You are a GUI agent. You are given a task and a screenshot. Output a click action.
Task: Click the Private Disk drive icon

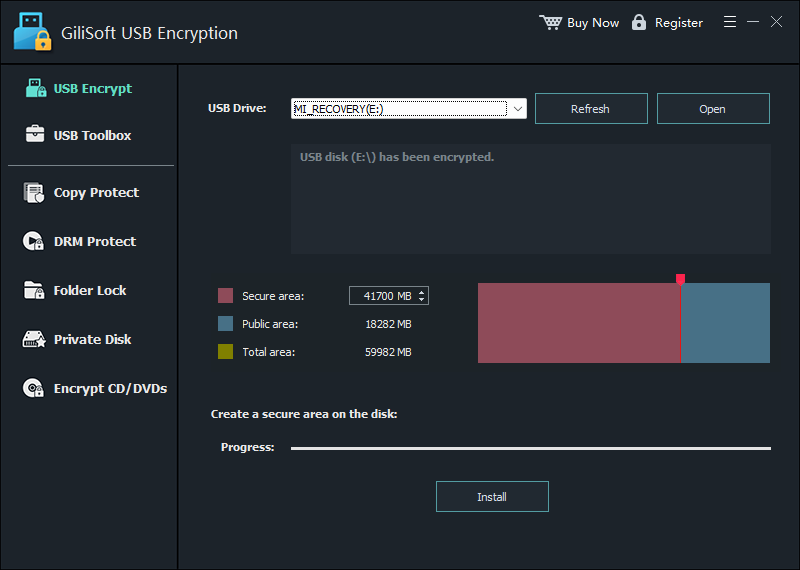click(x=34, y=339)
